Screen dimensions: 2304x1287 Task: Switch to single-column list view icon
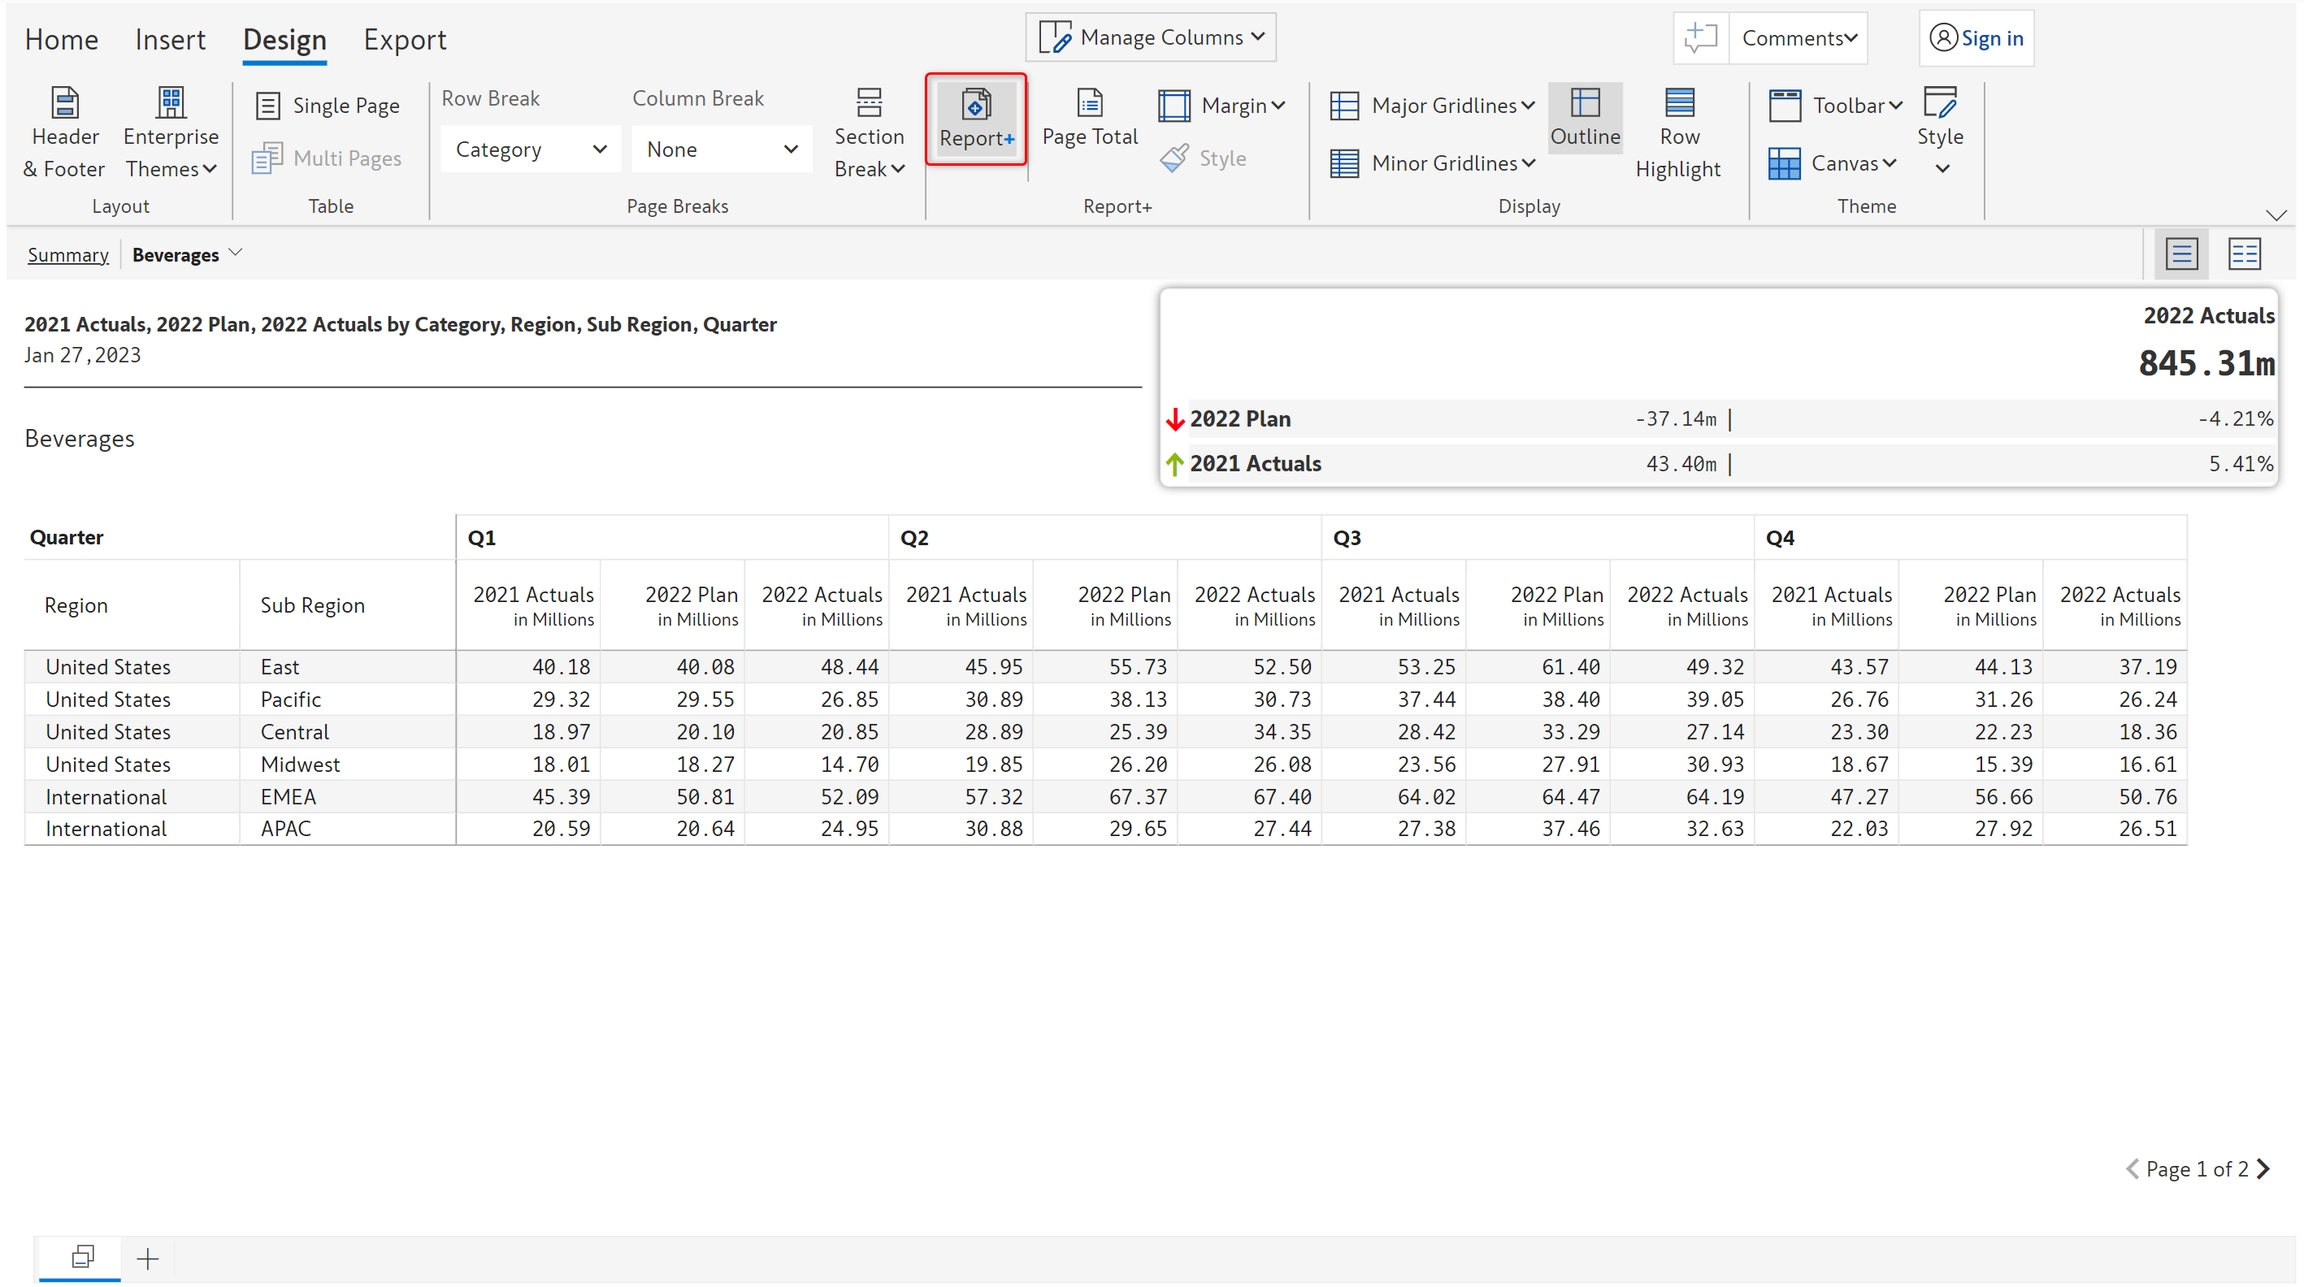[2181, 254]
